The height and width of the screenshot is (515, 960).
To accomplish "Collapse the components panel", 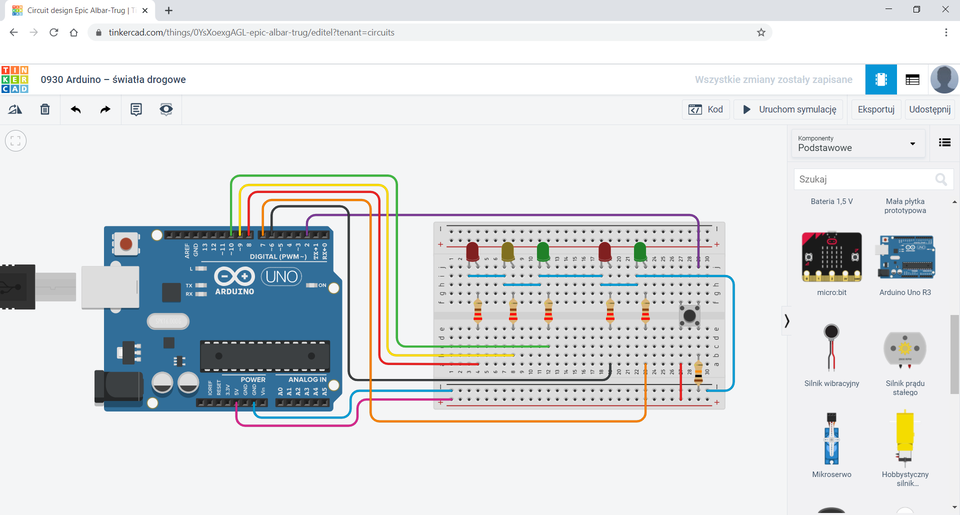I will coord(787,321).
